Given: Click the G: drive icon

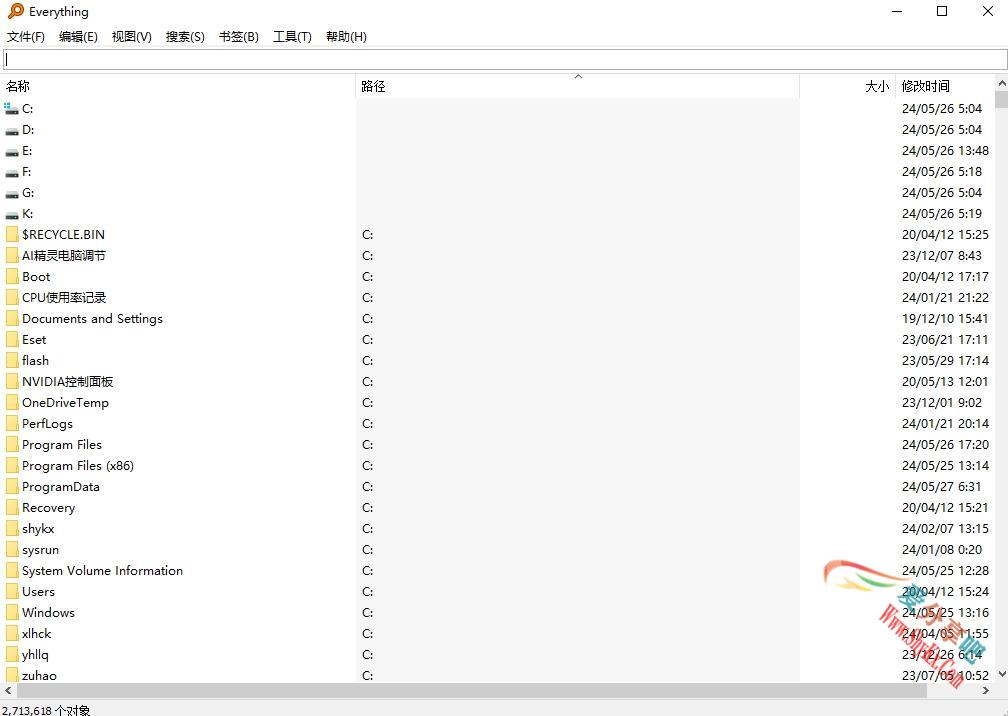Looking at the screenshot, I should click(x=12, y=193).
